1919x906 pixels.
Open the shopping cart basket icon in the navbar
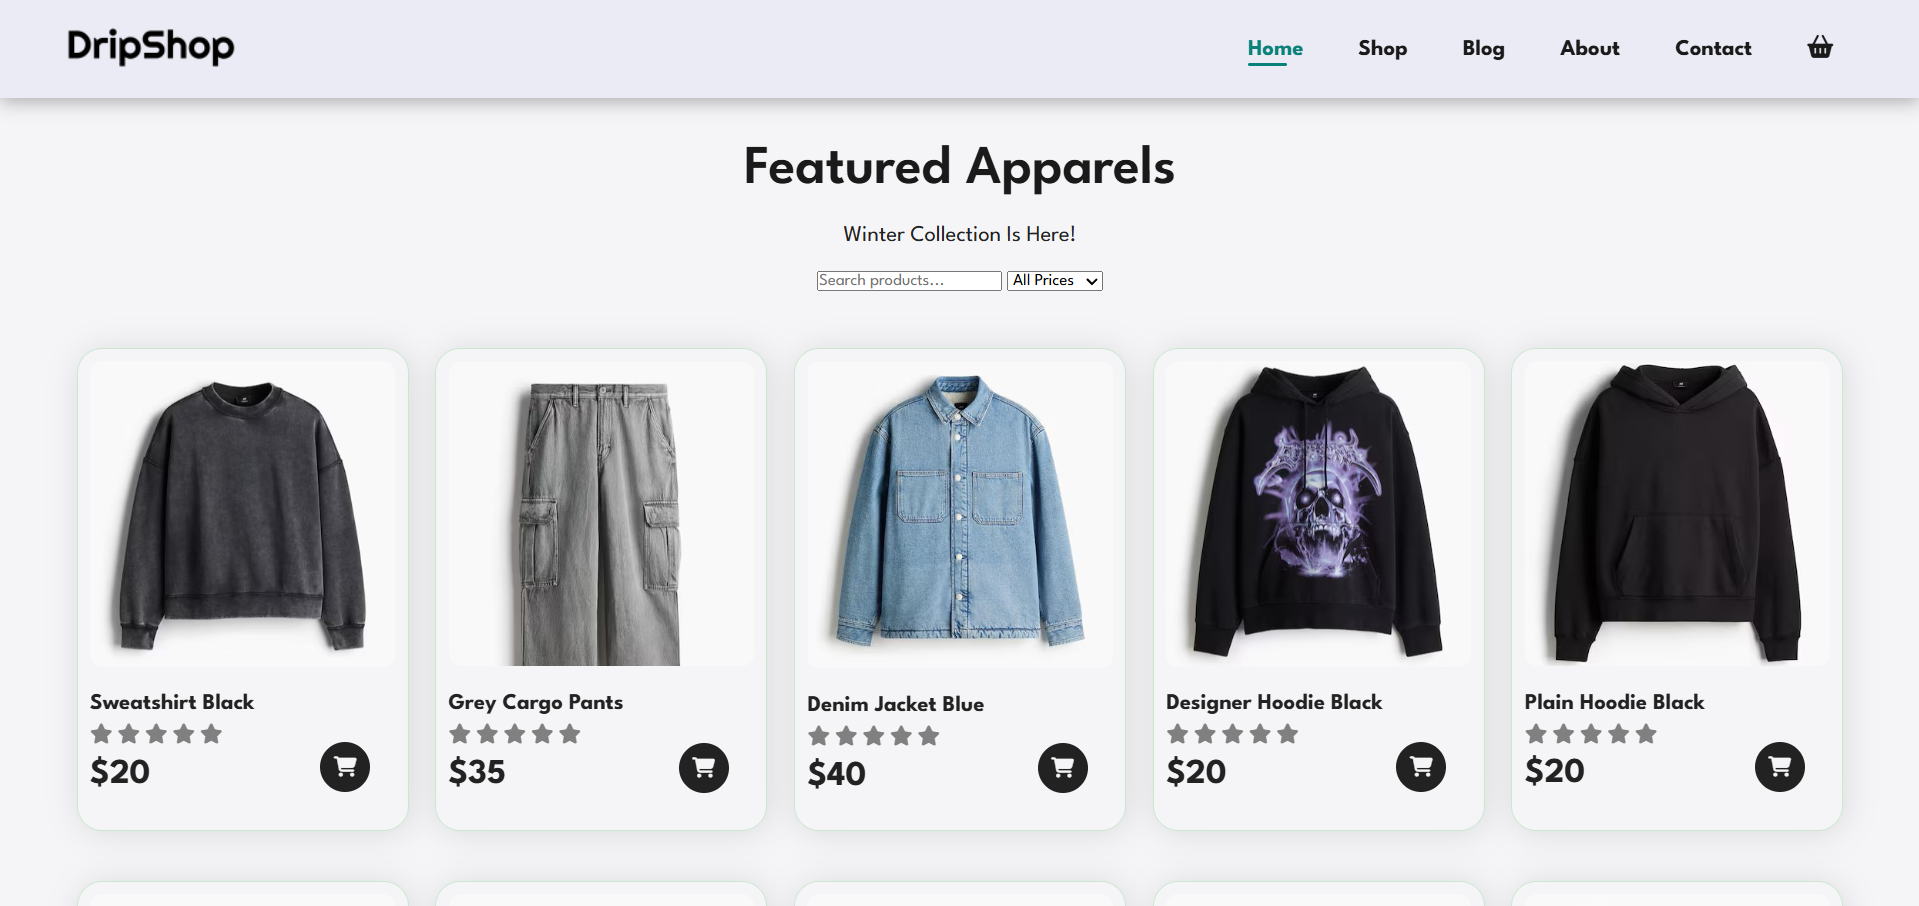point(1819,47)
